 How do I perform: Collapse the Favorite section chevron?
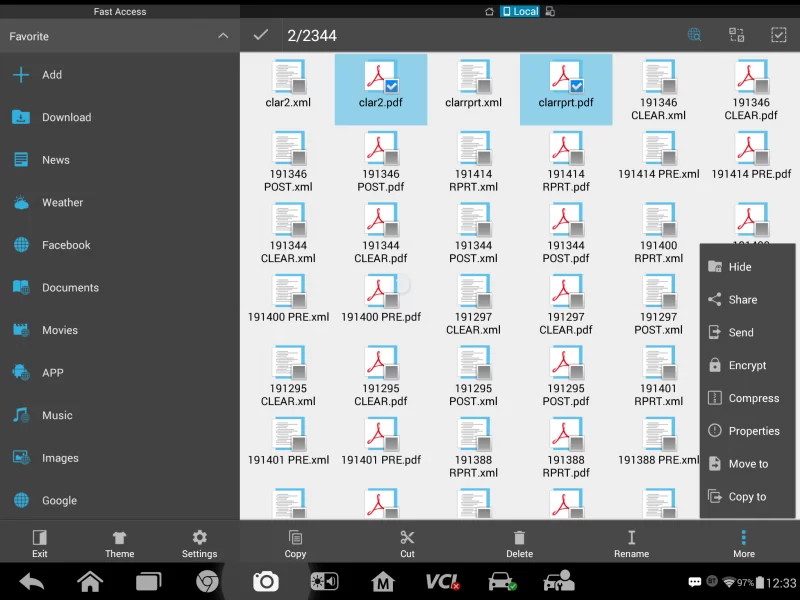(222, 36)
